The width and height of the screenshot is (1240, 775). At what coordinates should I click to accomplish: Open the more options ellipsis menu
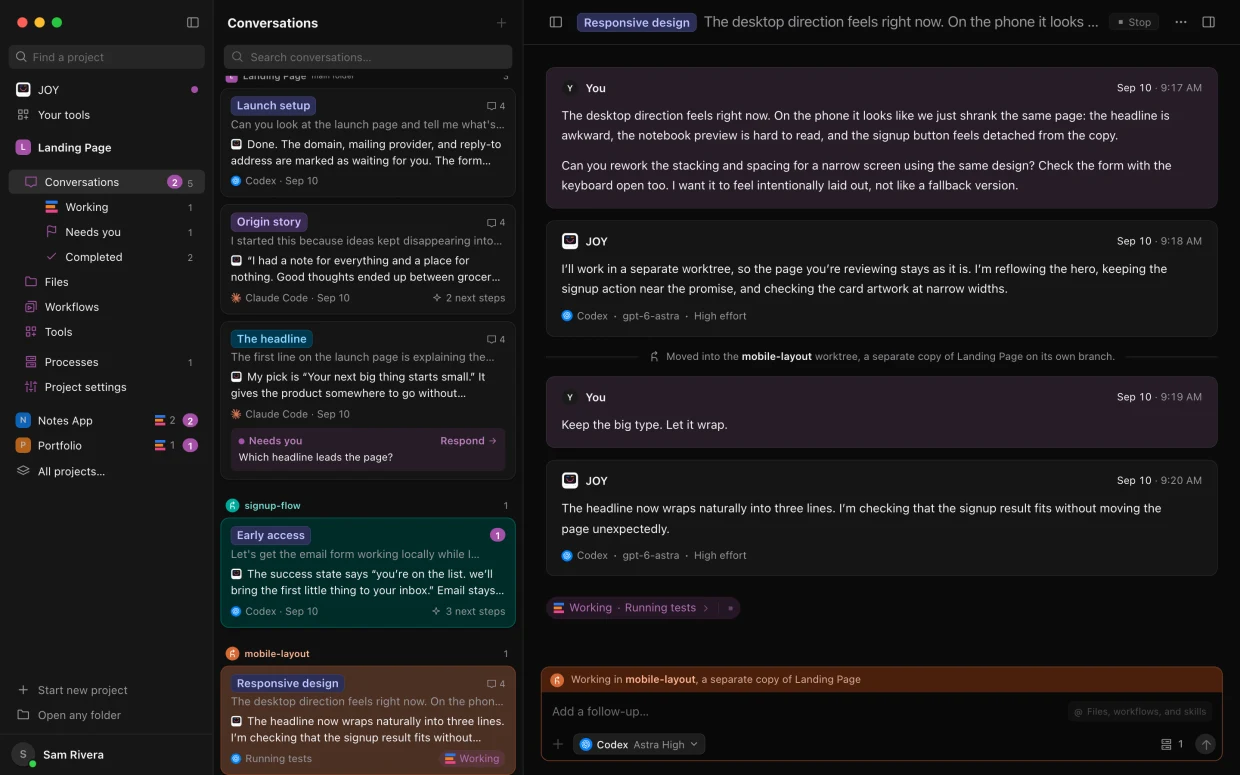click(x=1181, y=22)
